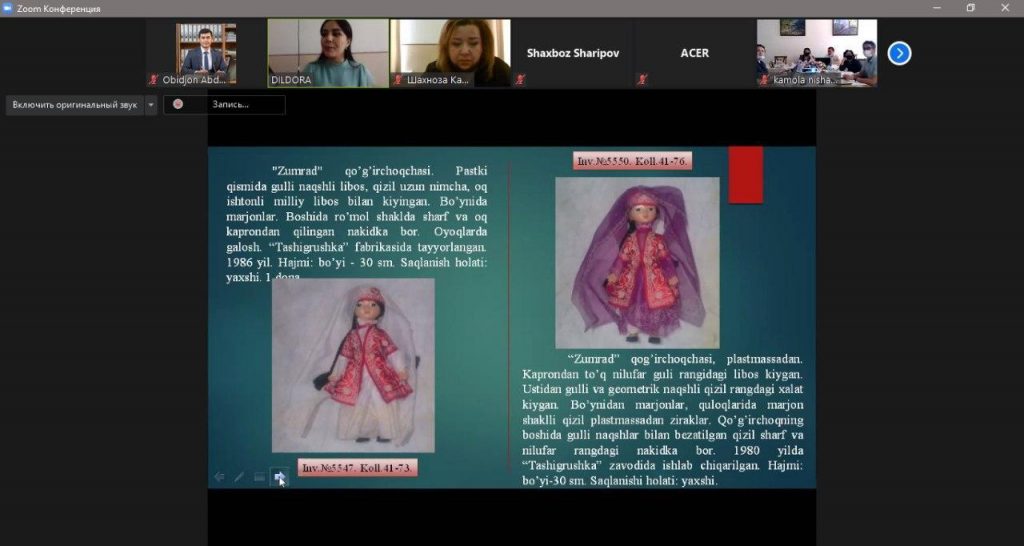Click muted mic icon on Shaxboz Sharipov tile
Image resolution: width=1024 pixels, height=546 pixels.
point(520,79)
